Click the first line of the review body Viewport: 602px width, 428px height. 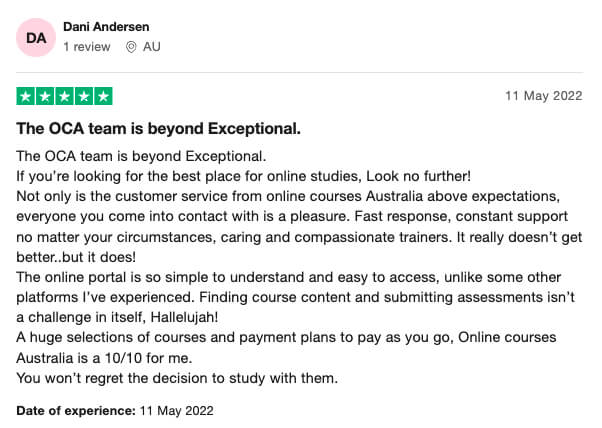click(x=141, y=156)
